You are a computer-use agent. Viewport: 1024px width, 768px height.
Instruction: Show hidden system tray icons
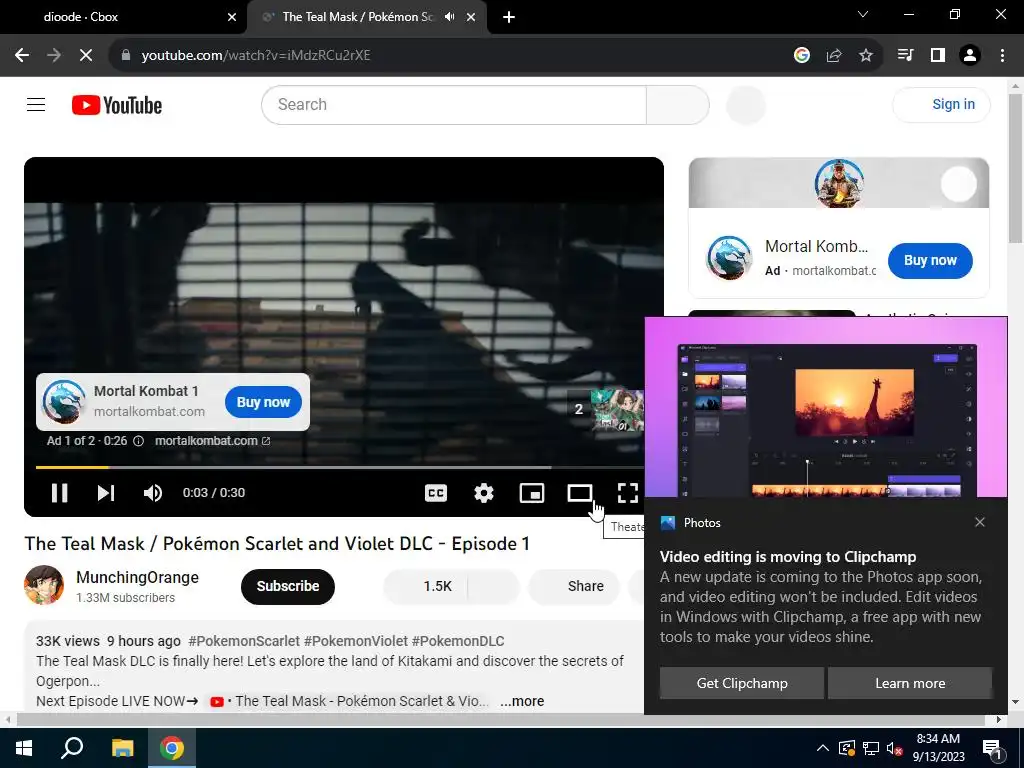[x=823, y=748]
